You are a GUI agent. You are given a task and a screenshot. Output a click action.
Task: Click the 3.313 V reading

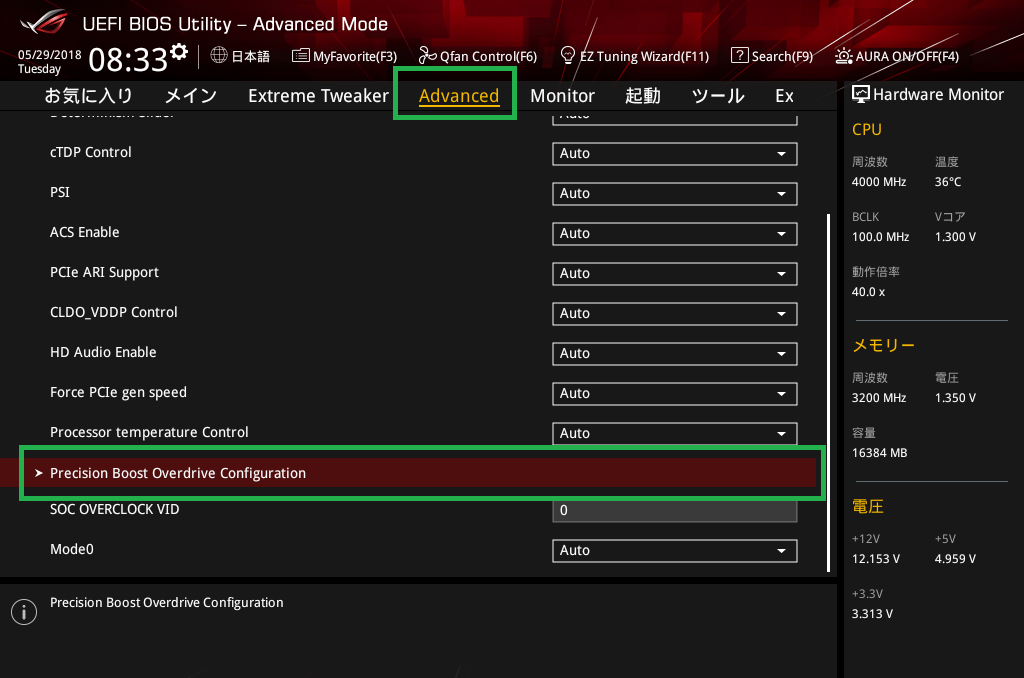point(872,614)
